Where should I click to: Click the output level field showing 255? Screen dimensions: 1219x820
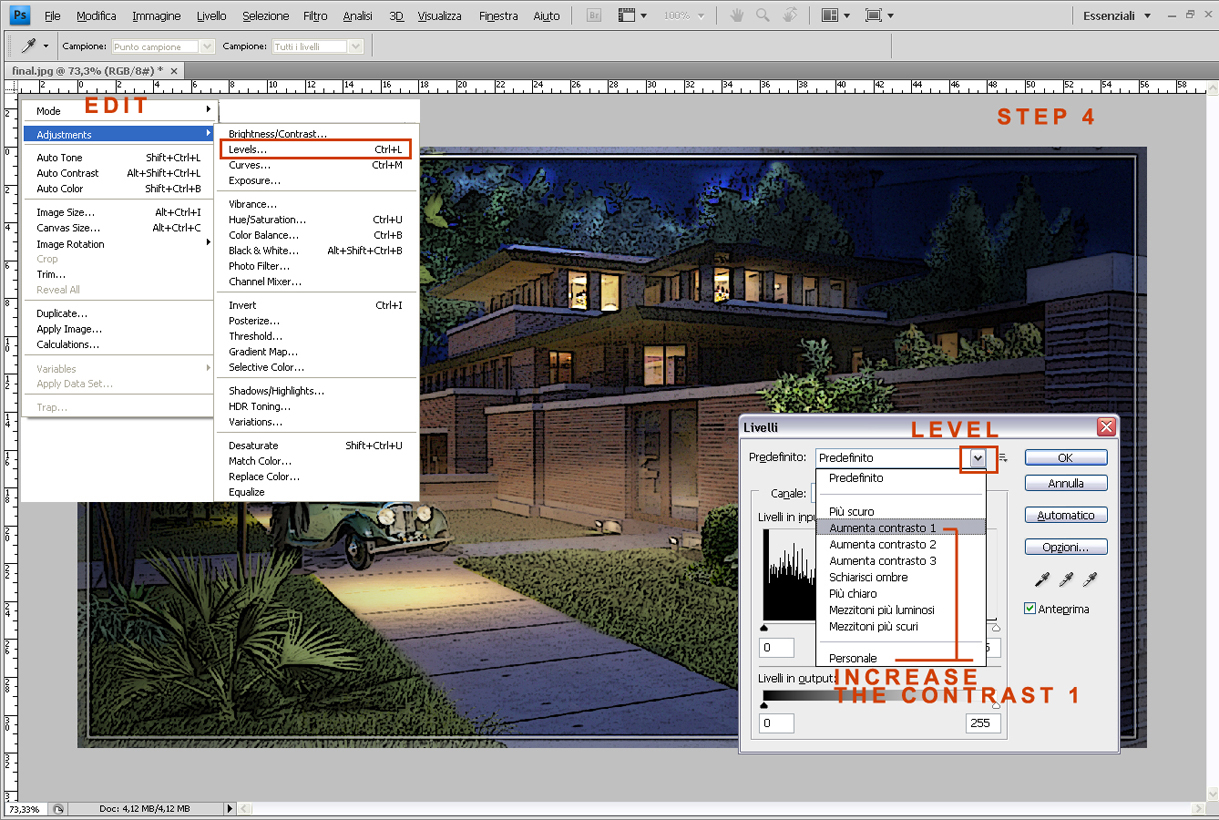983,723
